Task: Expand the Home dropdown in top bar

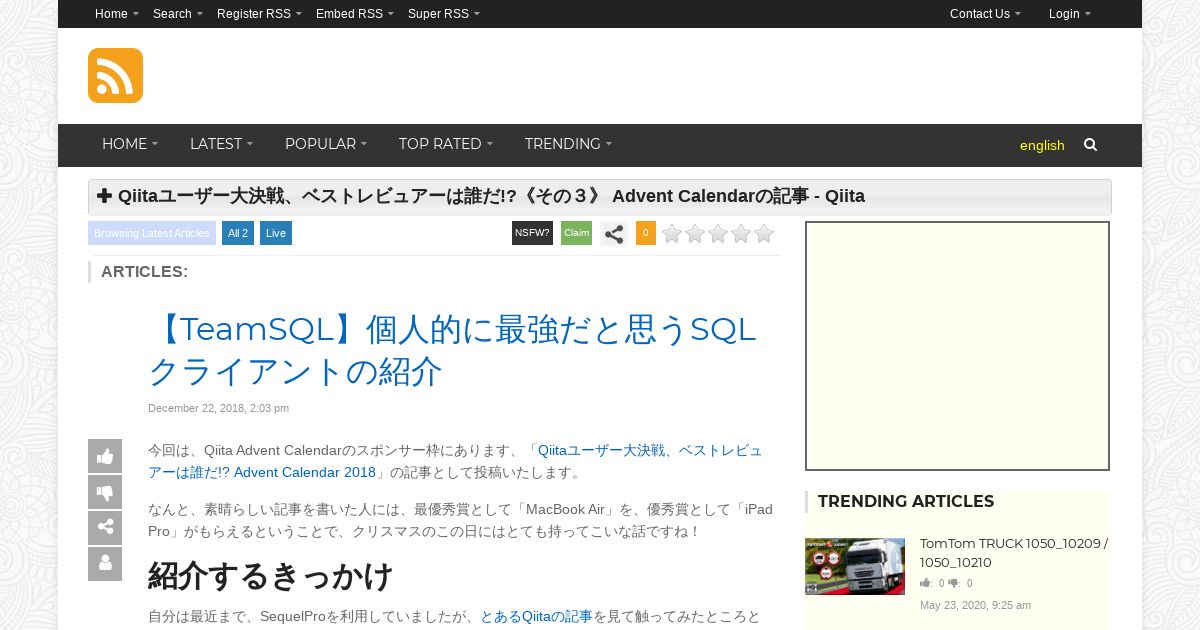Action: click(x=117, y=14)
